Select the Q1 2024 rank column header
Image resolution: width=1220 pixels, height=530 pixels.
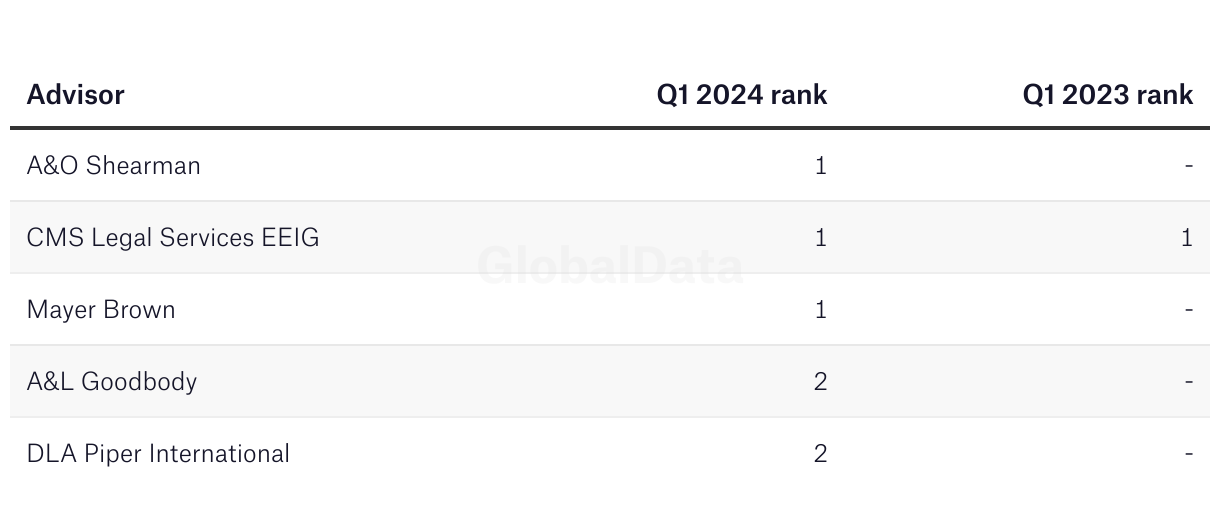[x=742, y=95]
